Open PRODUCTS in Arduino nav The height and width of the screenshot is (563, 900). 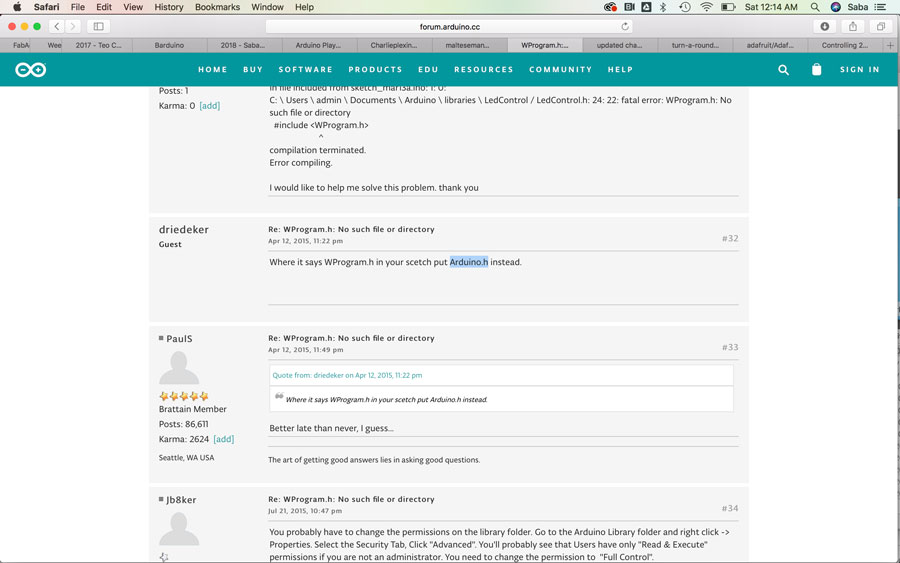(x=375, y=69)
